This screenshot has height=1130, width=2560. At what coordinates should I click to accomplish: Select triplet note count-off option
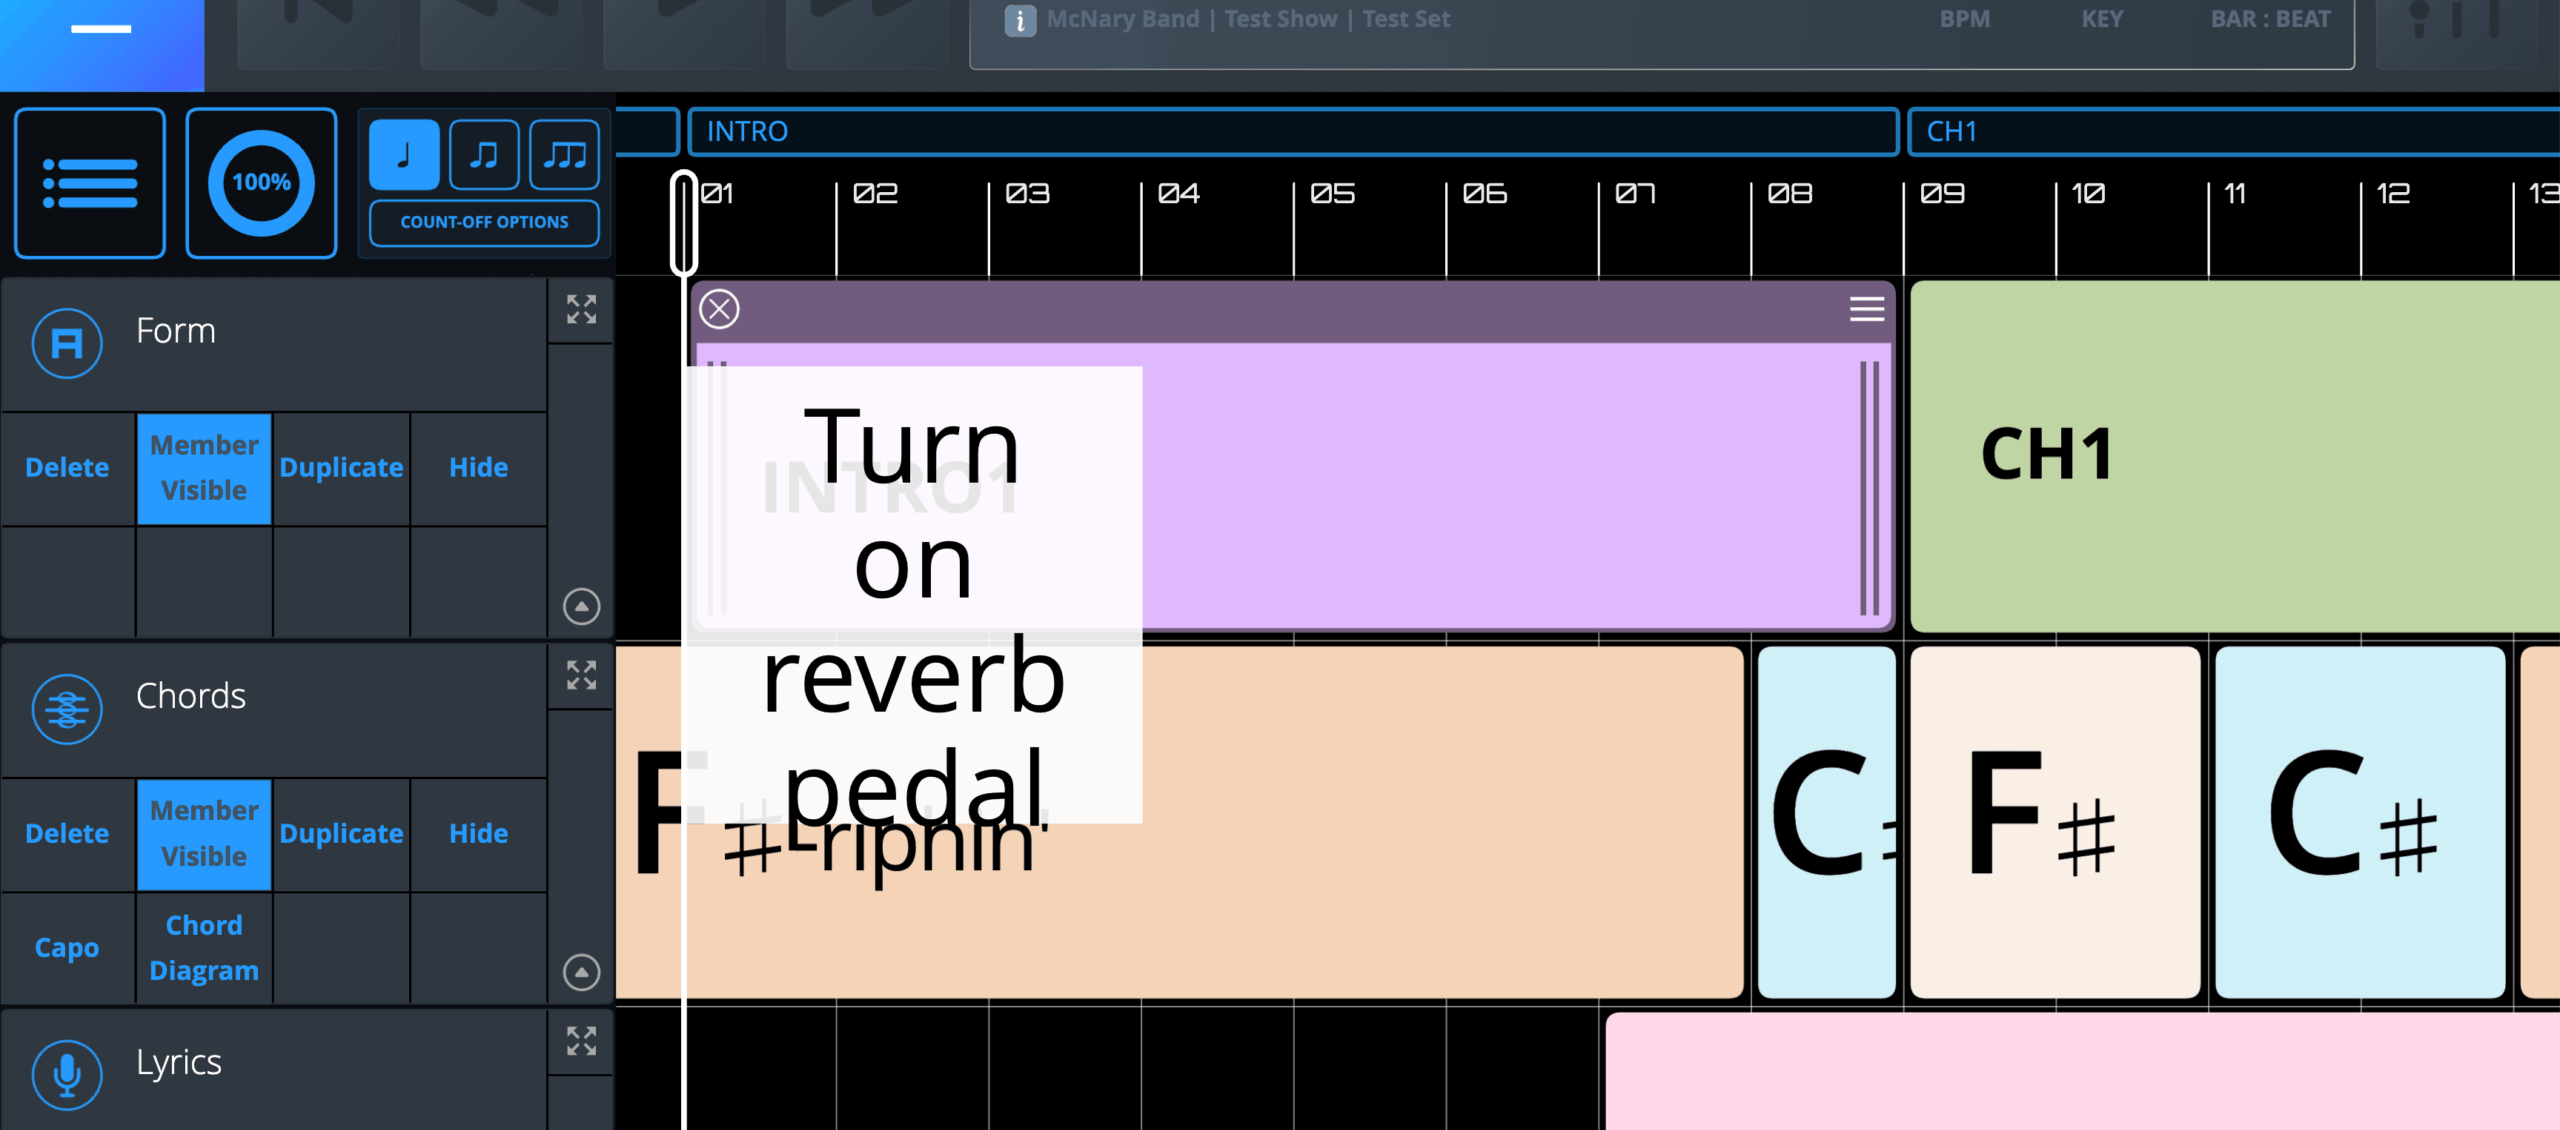click(x=564, y=155)
